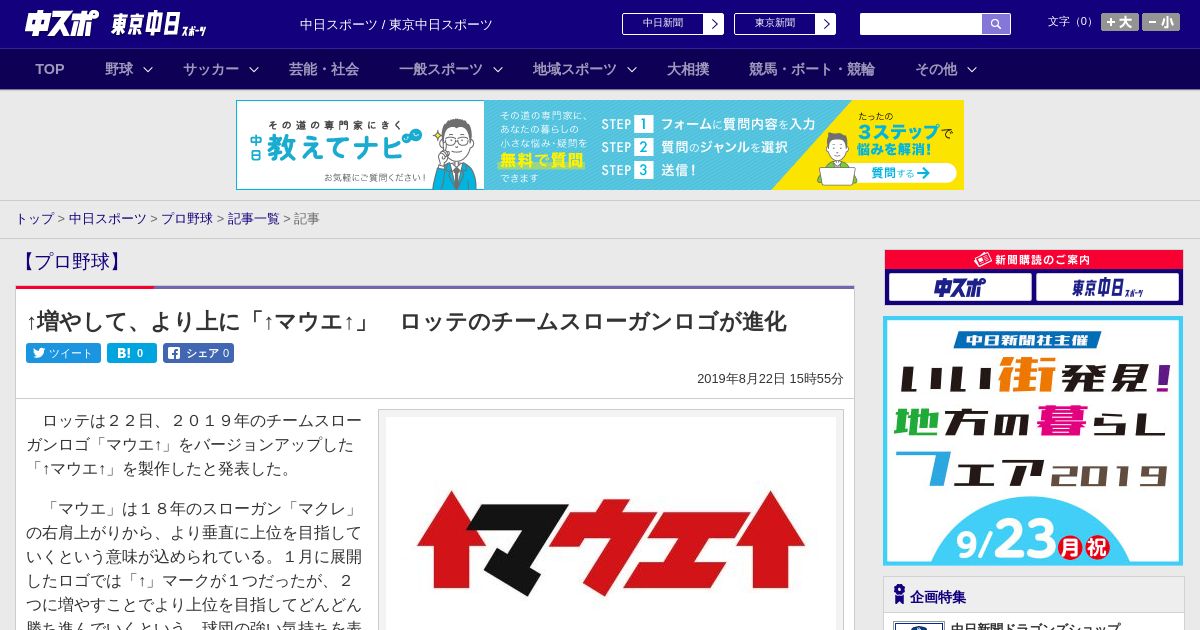Open the 芸能・社会 menu item
The image size is (1200, 630).
point(324,69)
